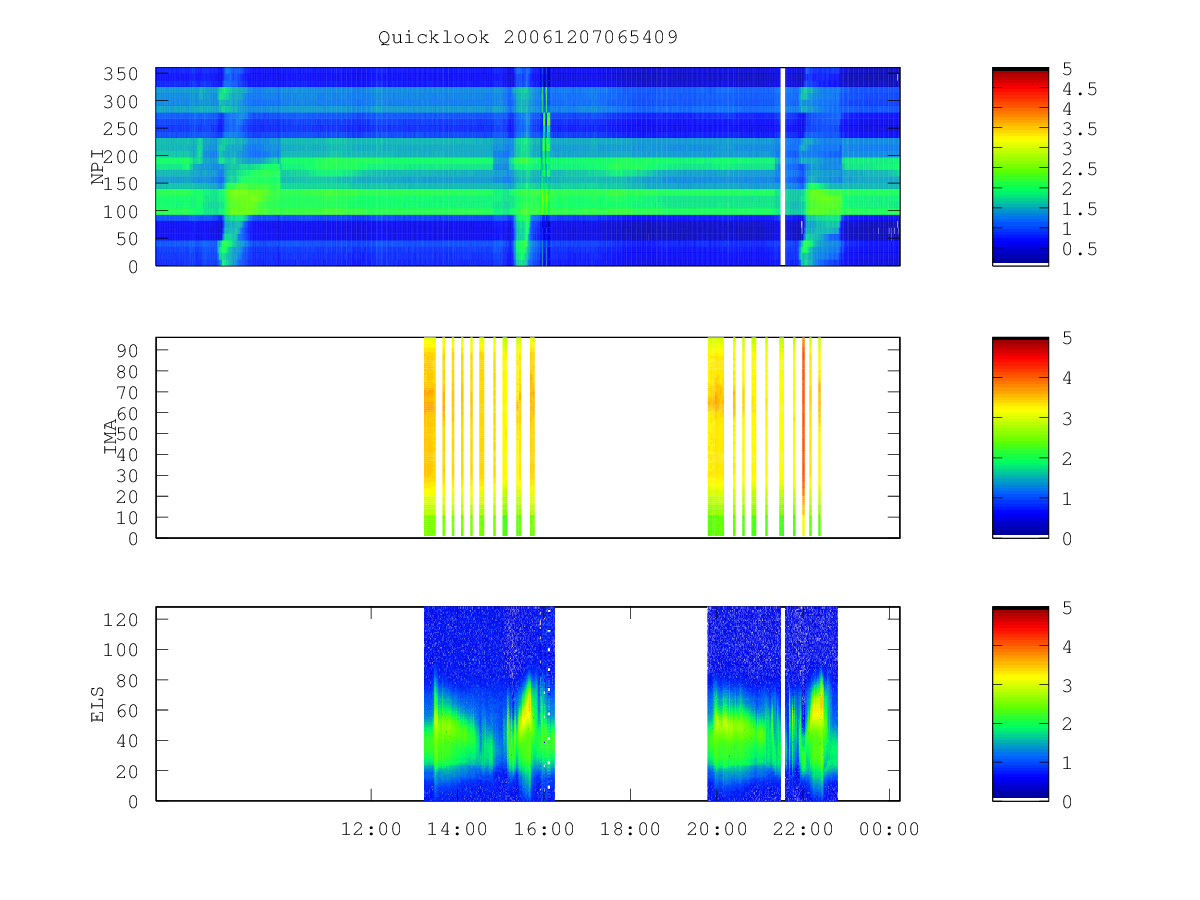
Task: Click the 00:00 time tick label
Action: pyautogui.click(x=890, y=829)
